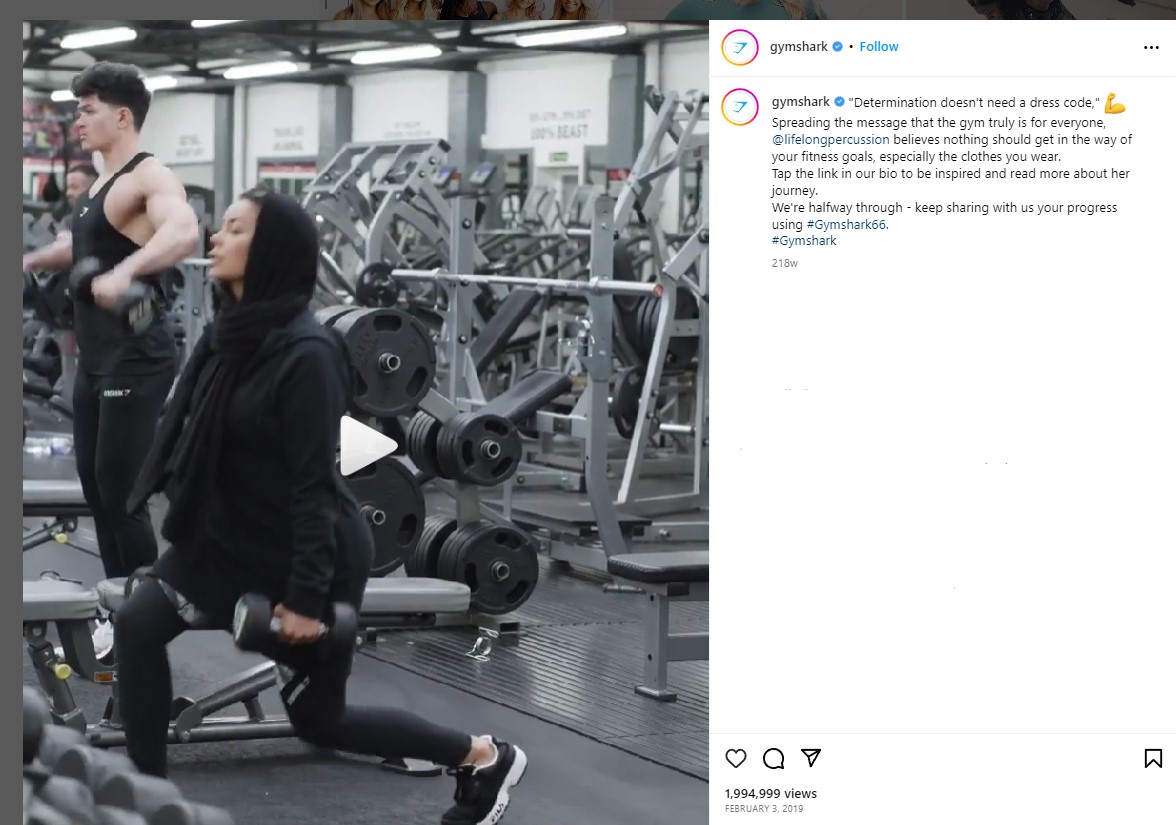This screenshot has width=1176, height=825.
Task: Open the #Gymshark66 hashtag
Action: (x=846, y=224)
